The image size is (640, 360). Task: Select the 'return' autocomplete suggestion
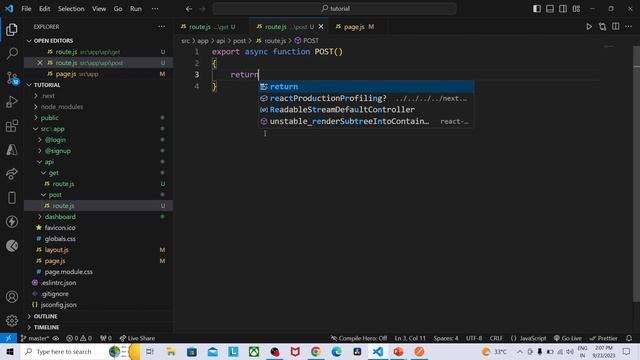pyautogui.click(x=366, y=87)
